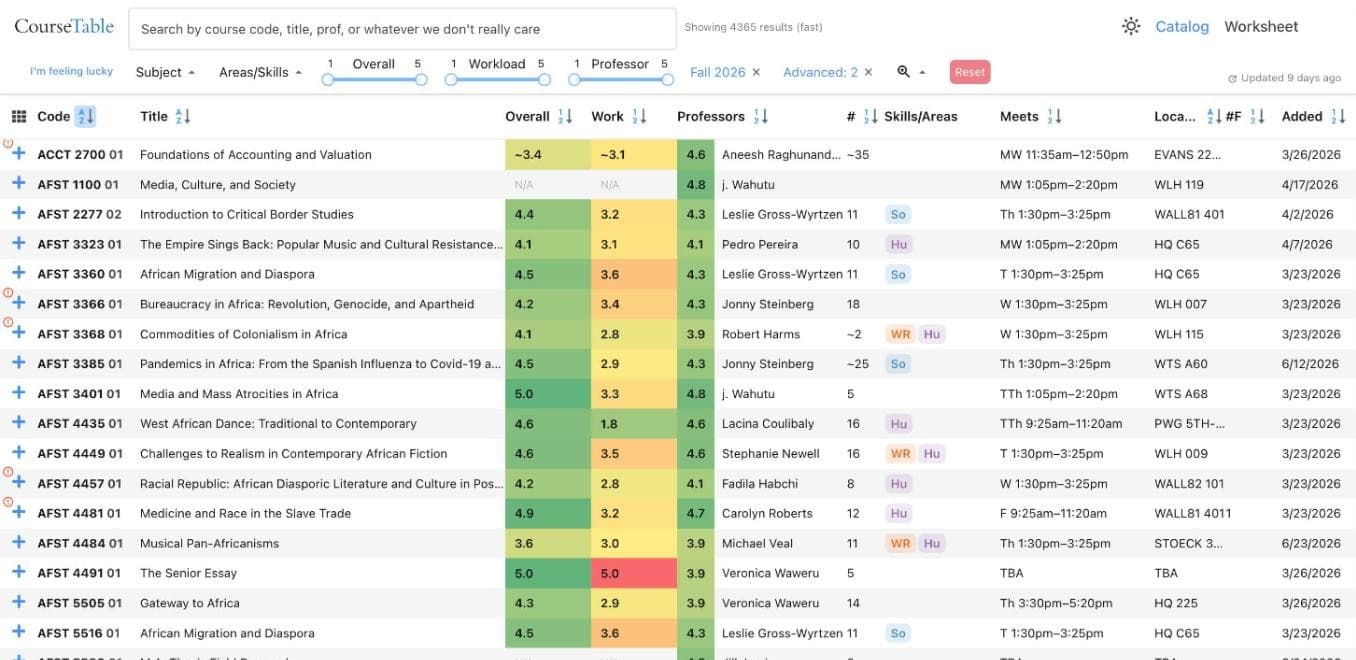Add AFST 4491 01 with plus icon
This screenshot has height=660, width=1356.
click(x=18, y=573)
